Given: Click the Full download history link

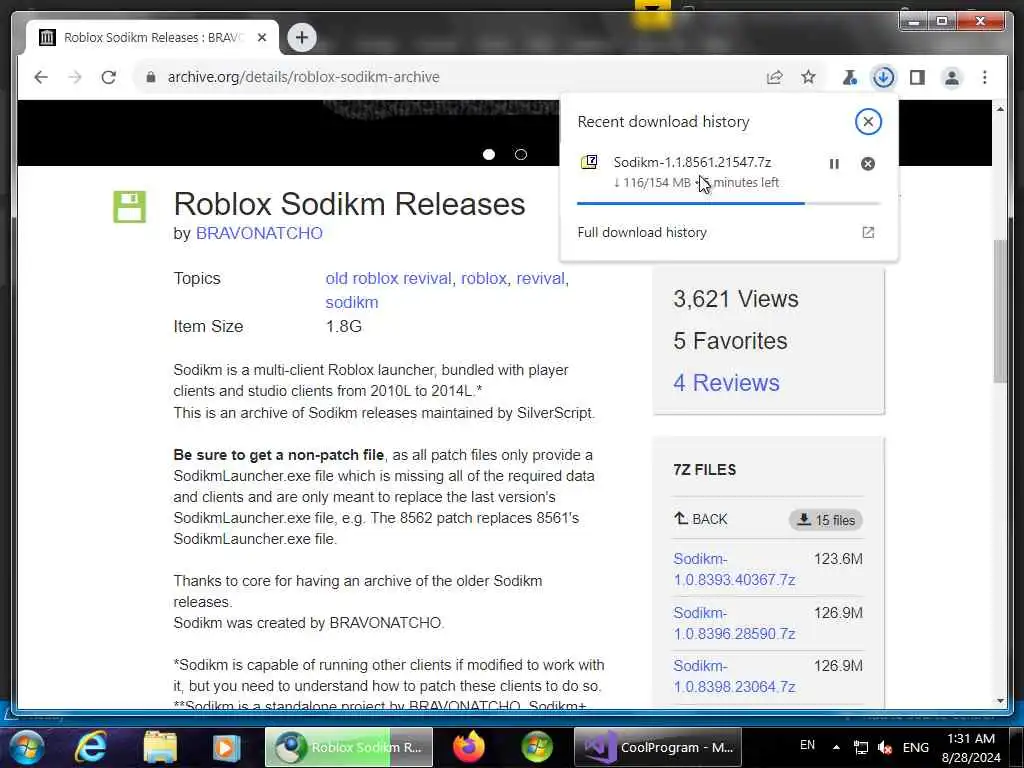Looking at the screenshot, I should click(x=642, y=232).
